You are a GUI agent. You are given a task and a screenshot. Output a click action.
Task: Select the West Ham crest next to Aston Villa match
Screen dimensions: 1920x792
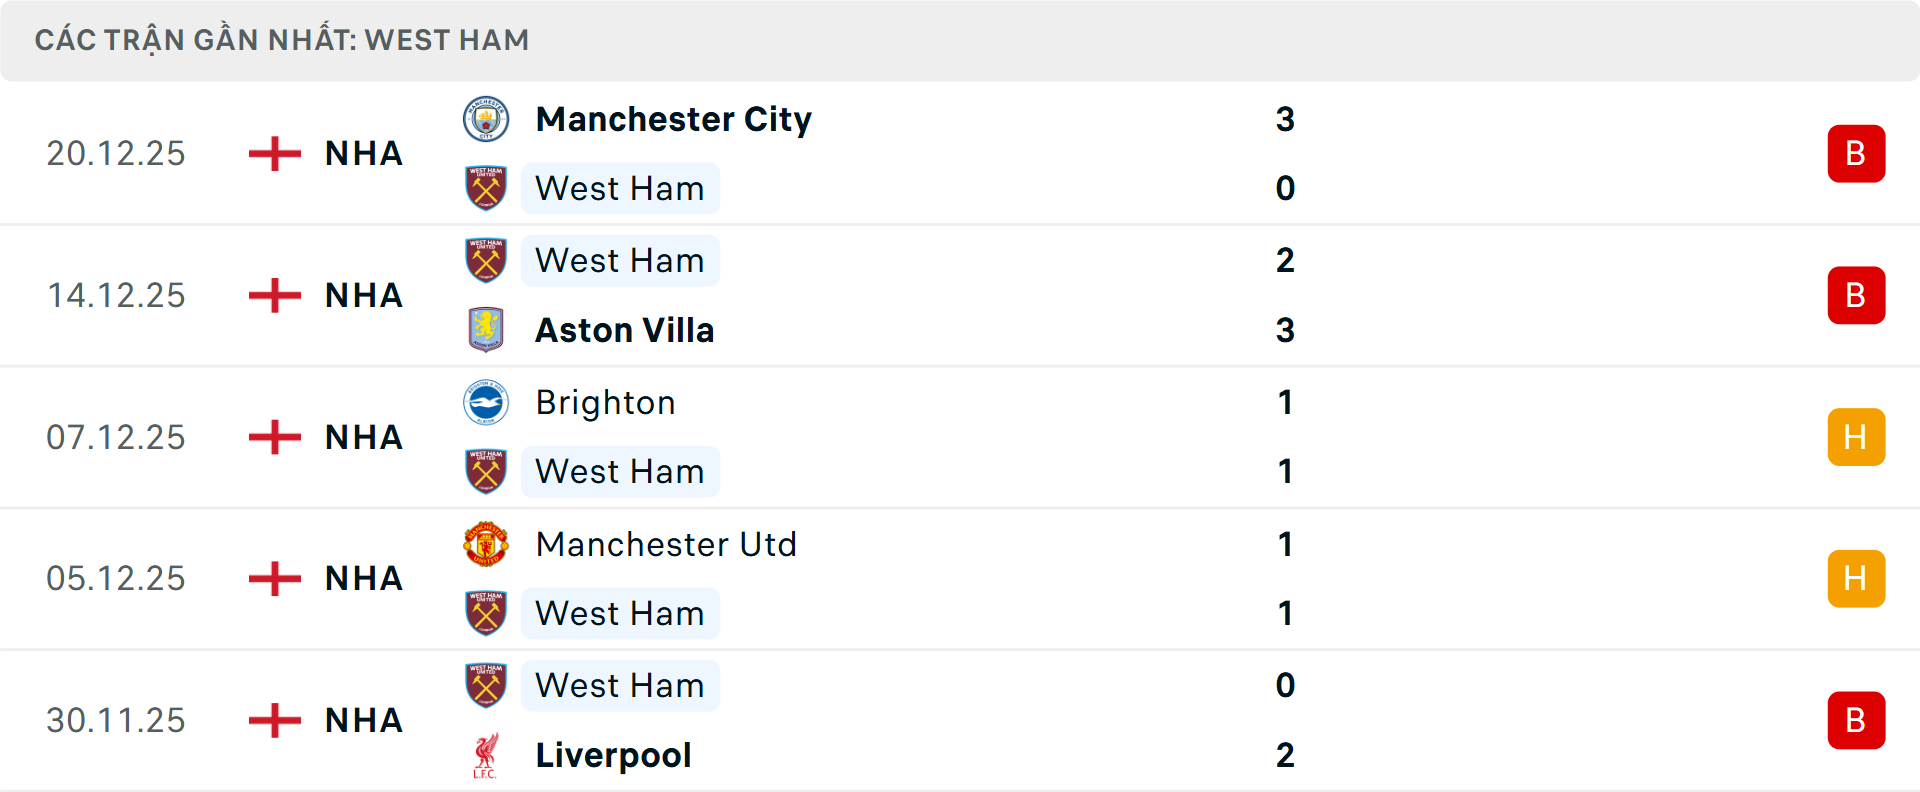(487, 261)
